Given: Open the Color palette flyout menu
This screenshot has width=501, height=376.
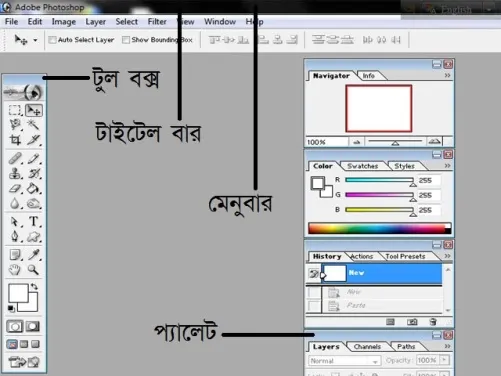Looking at the screenshot, I should tap(447, 166).
